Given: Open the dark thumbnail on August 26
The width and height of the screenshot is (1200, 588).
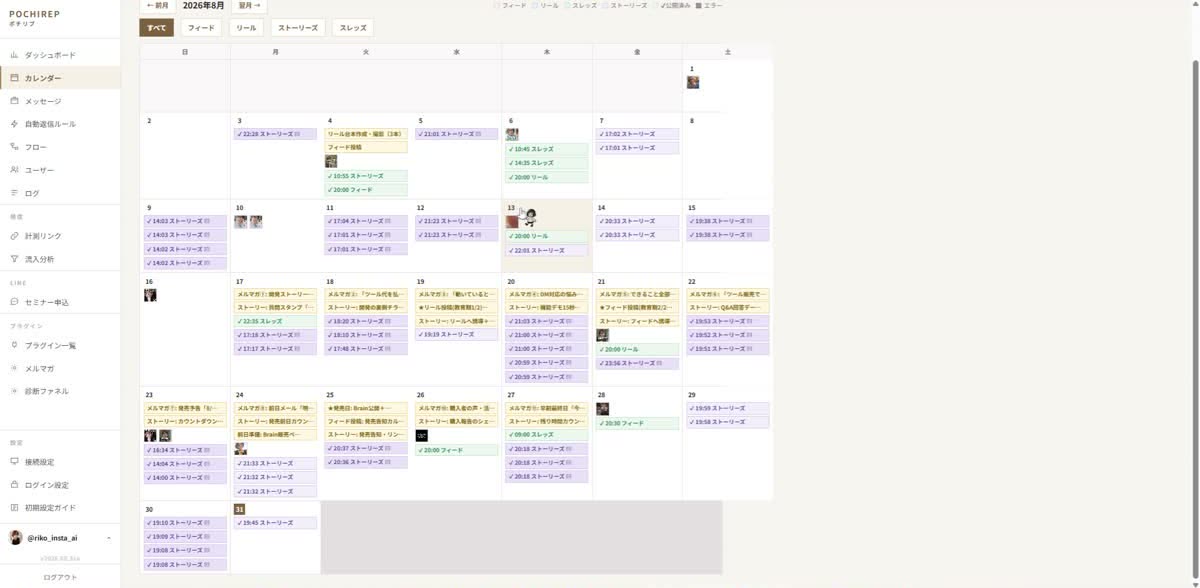Looking at the screenshot, I should pos(422,435).
